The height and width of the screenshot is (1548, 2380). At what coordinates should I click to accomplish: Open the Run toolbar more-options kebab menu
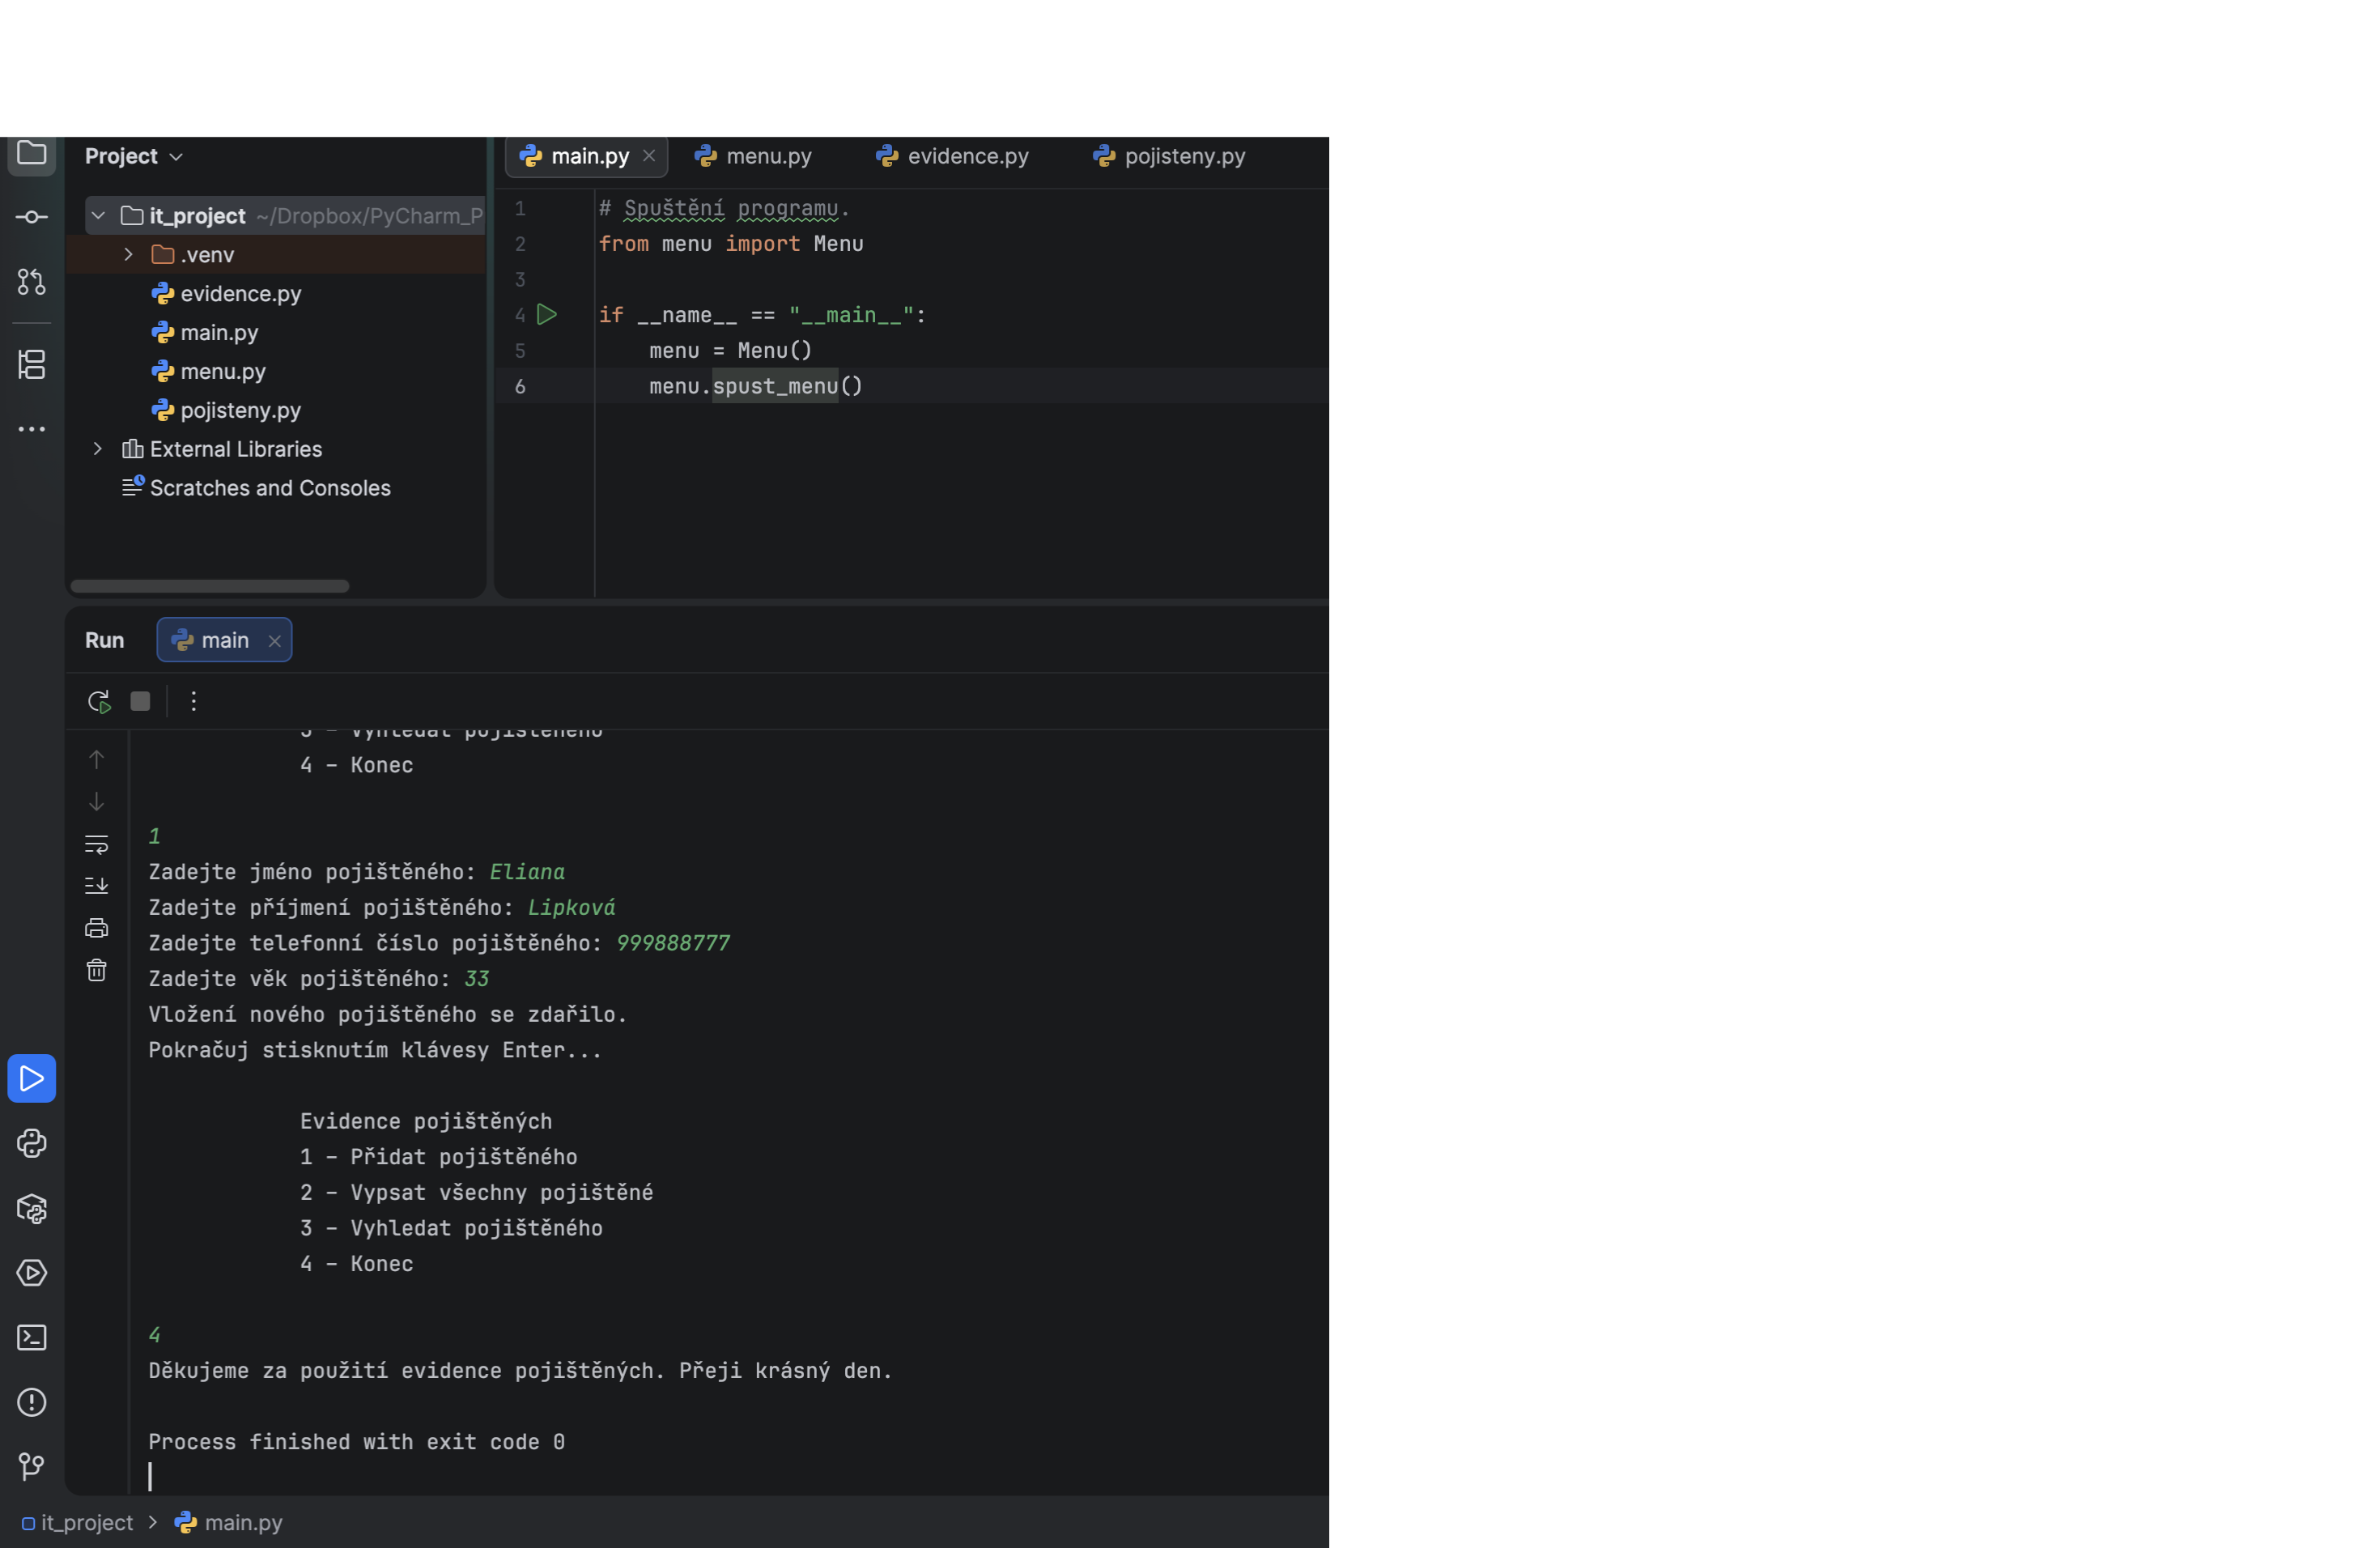[194, 702]
